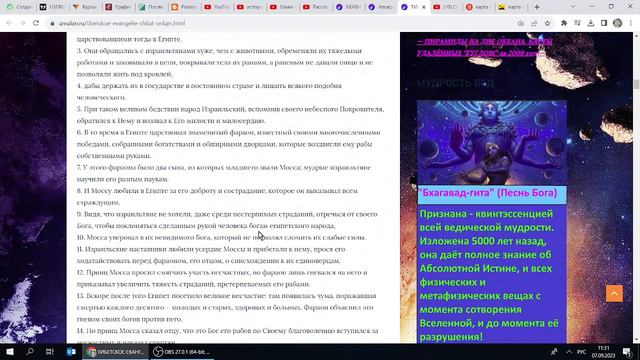Select the OBS 27.0.1 taskbar button
This screenshot has width=640, height=360.
tap(182, 351)
